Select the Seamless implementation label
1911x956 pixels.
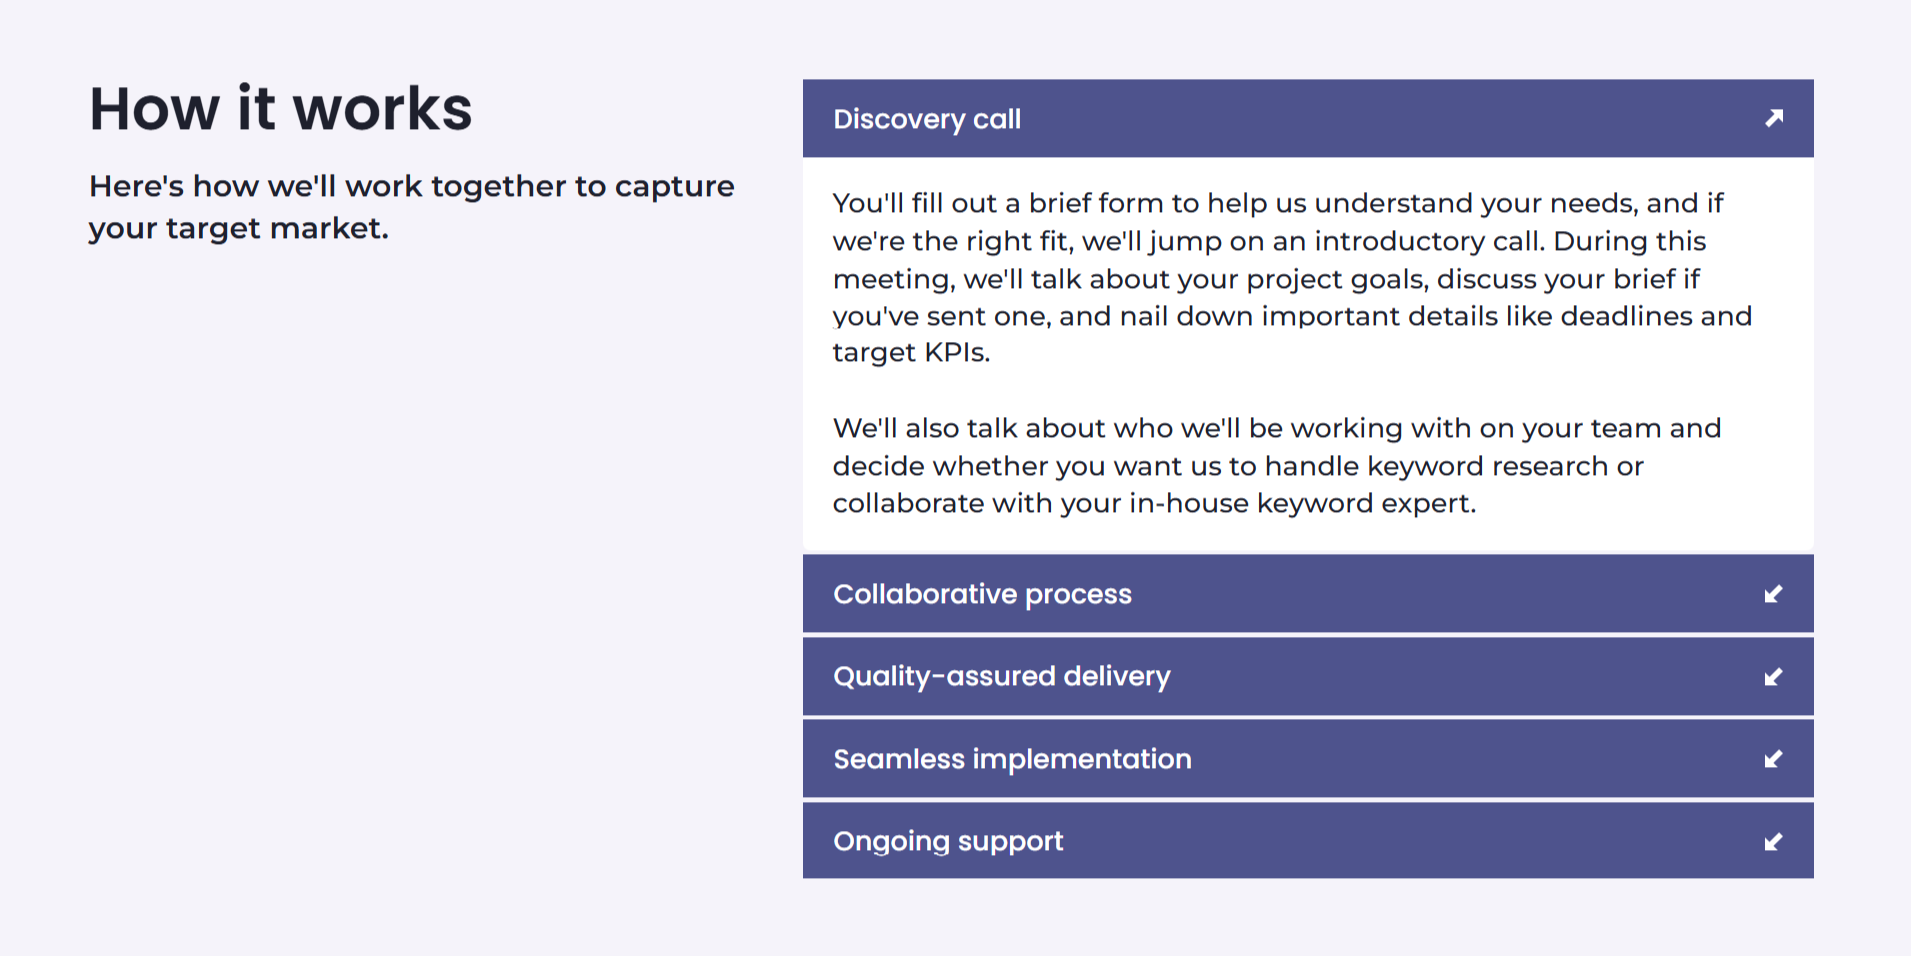[1012, 759]
